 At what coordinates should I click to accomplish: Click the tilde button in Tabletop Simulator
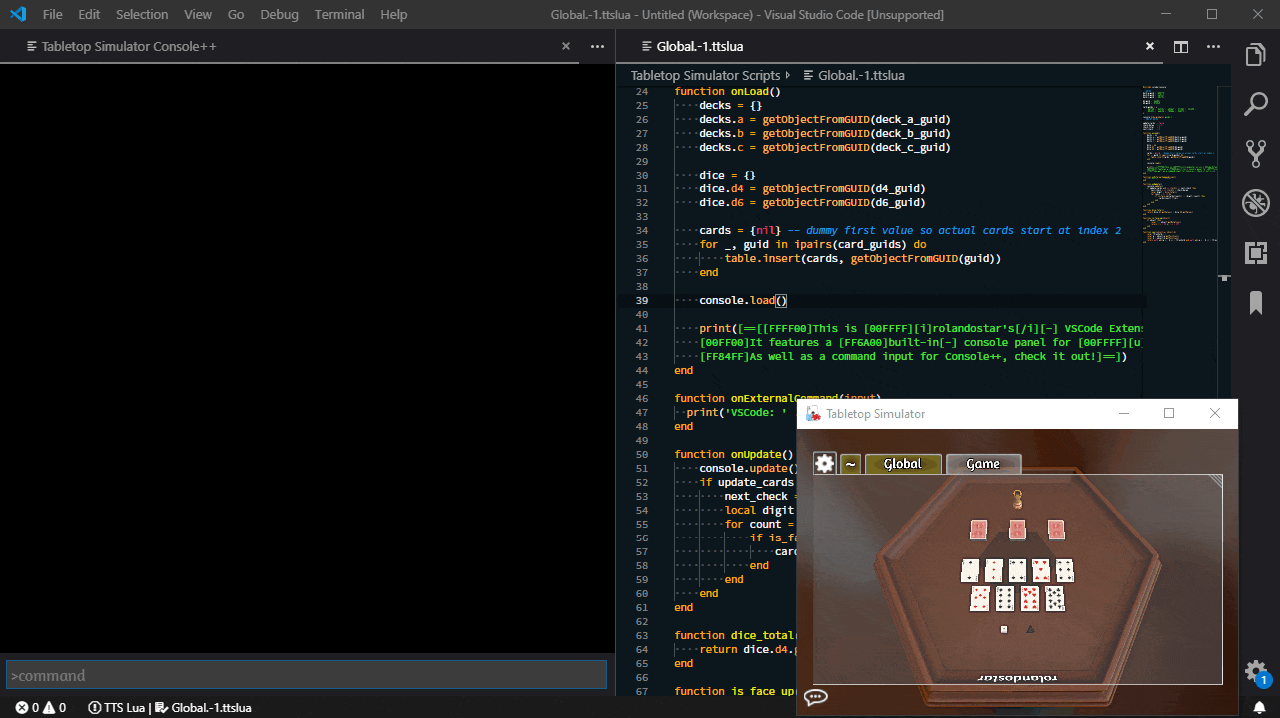coord(850,464)
